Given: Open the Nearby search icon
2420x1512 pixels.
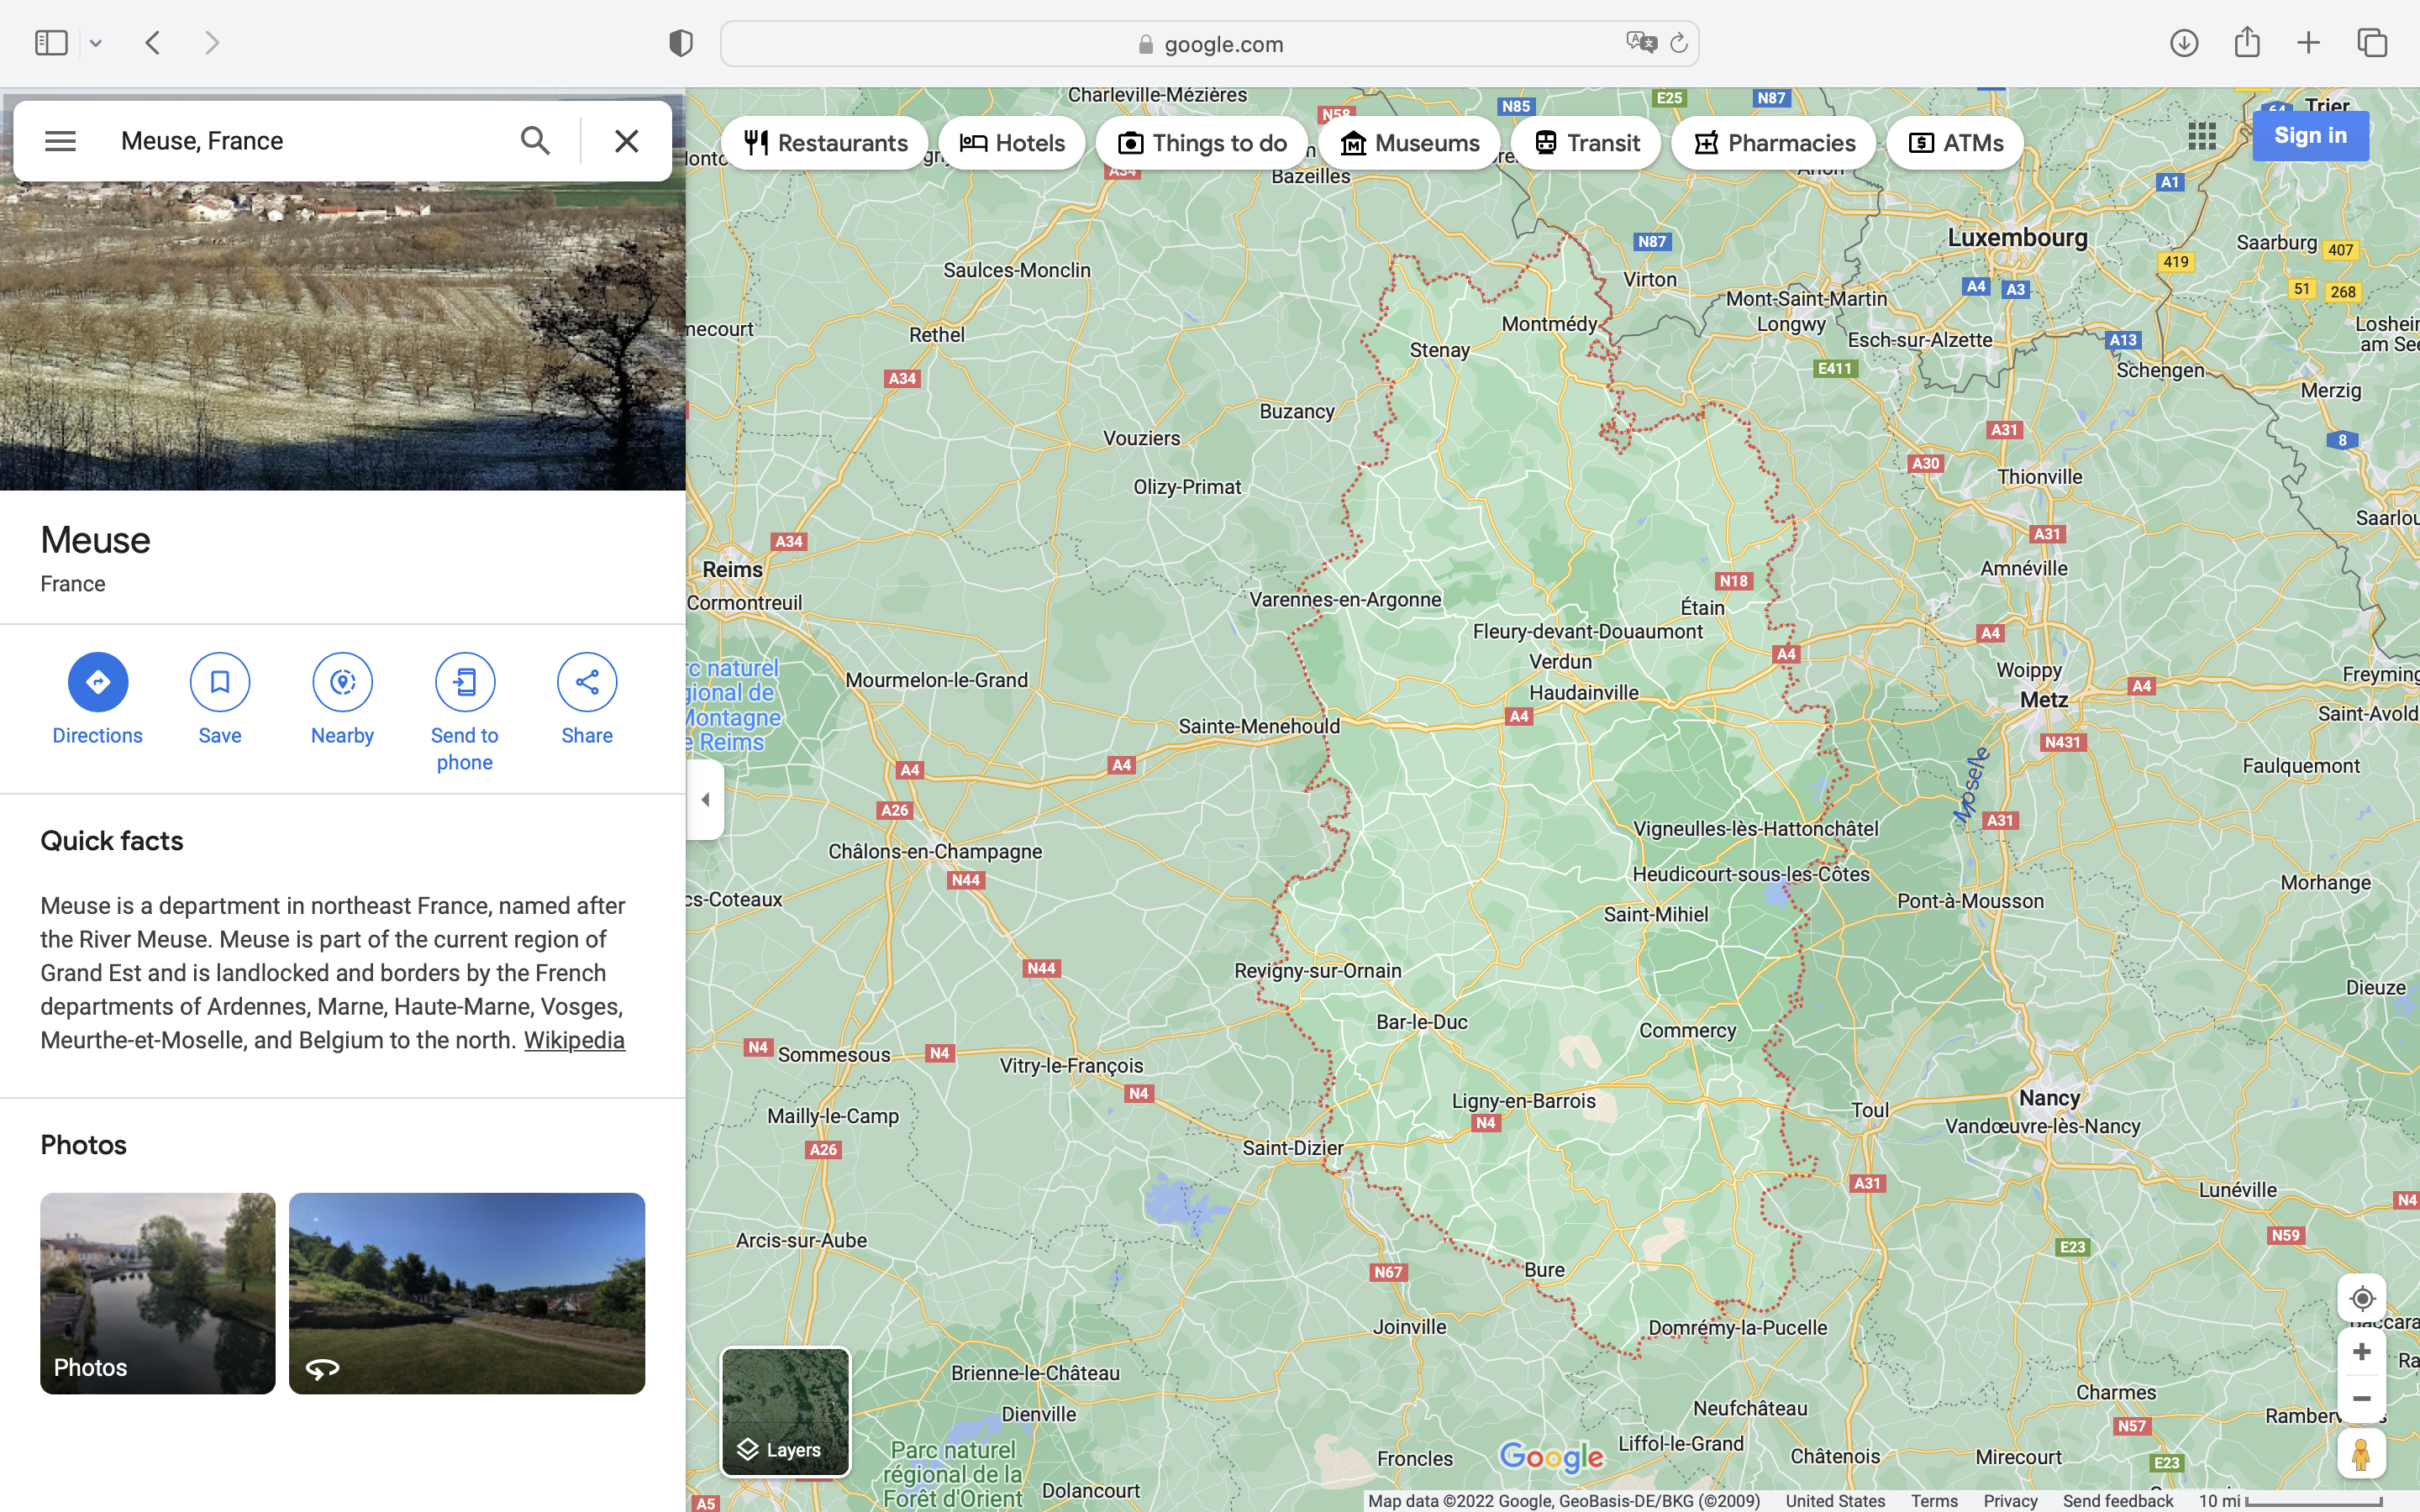Looking at the screenshot, I should click(342, 682).
